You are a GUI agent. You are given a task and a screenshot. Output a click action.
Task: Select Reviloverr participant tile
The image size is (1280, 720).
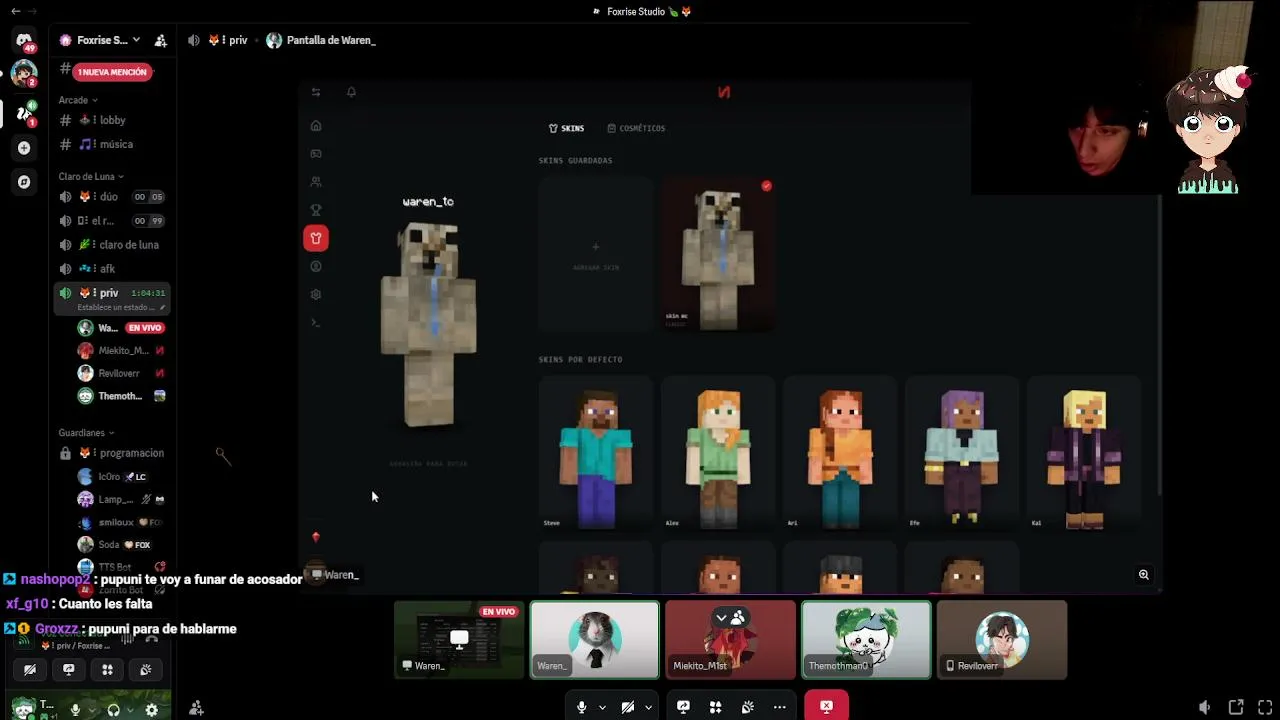tap(1002, 640)
